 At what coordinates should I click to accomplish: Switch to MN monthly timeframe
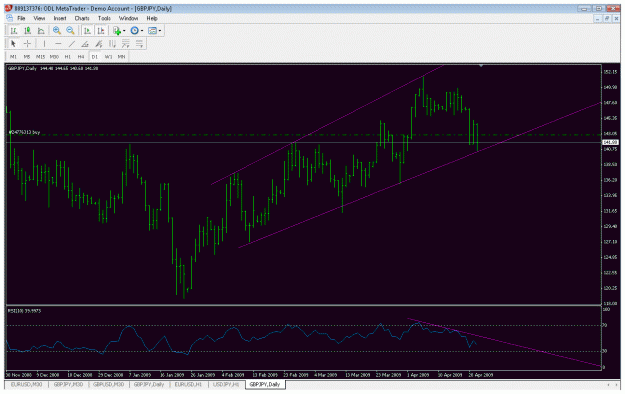tap(122, 57)
